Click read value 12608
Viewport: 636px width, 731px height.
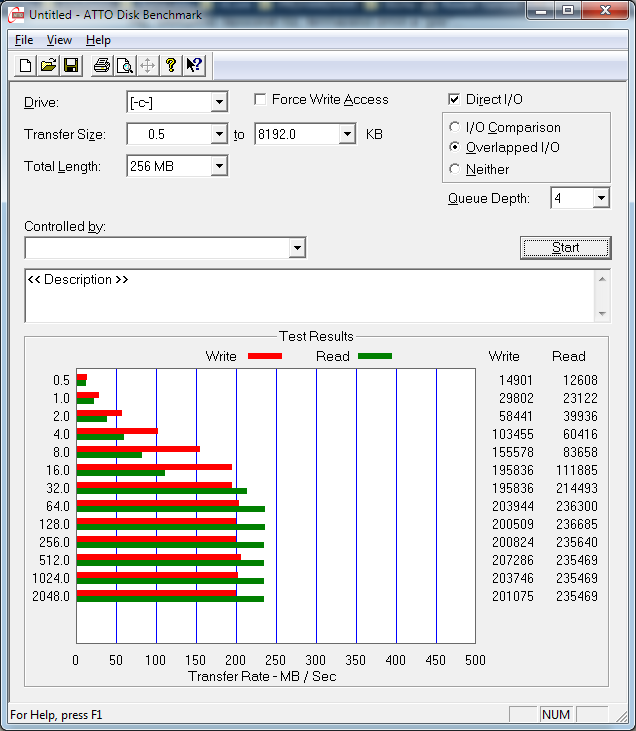pyautogui.click(x=580, y=380)
